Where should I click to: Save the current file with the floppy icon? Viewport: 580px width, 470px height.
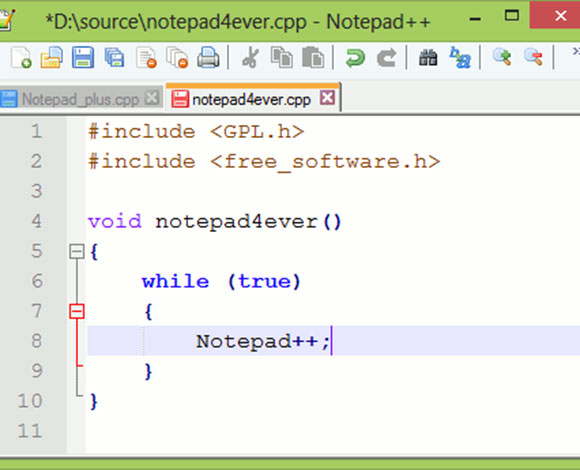click(x=83, y=58)
